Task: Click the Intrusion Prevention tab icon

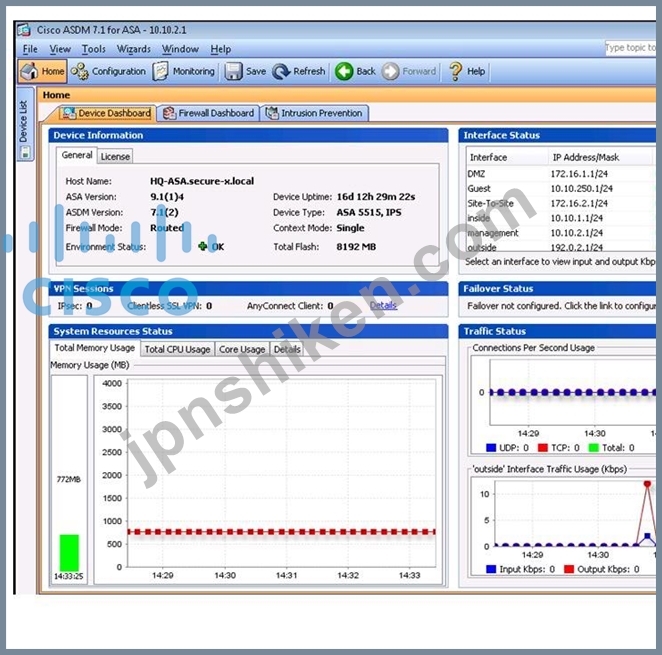Action: tap(272, 113)
